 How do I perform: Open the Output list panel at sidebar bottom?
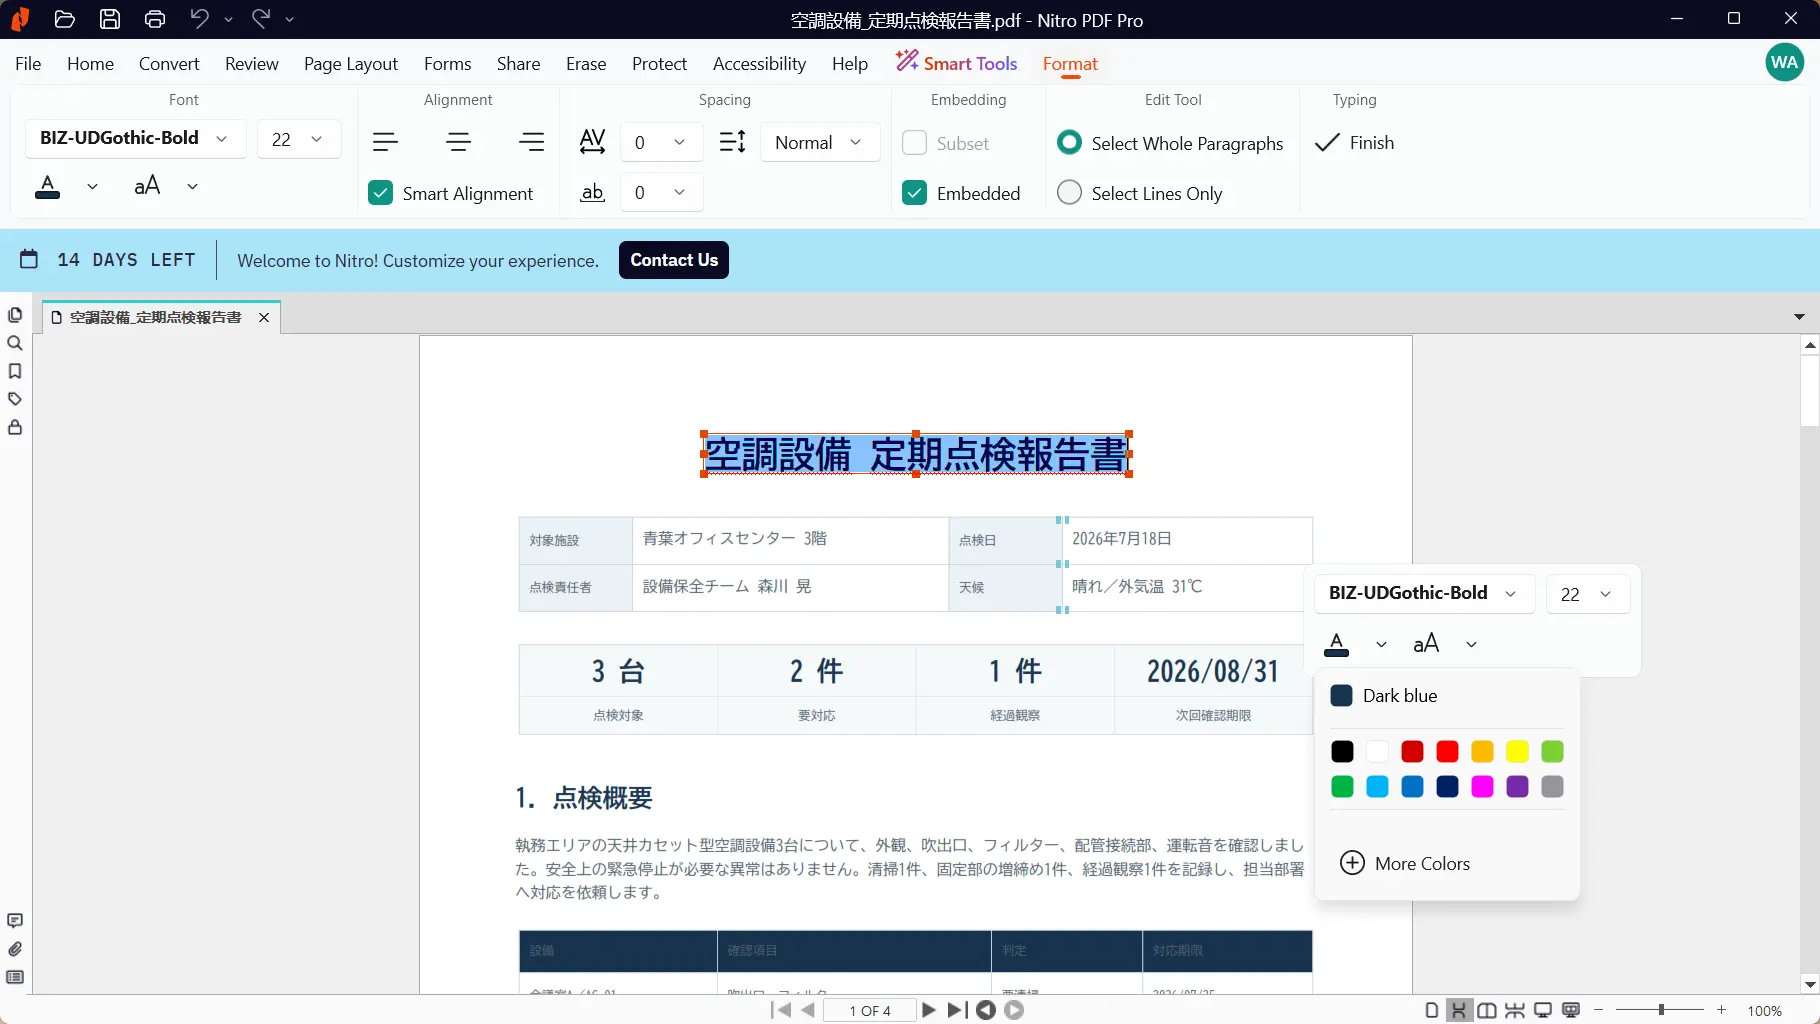[x=15, y=977]
